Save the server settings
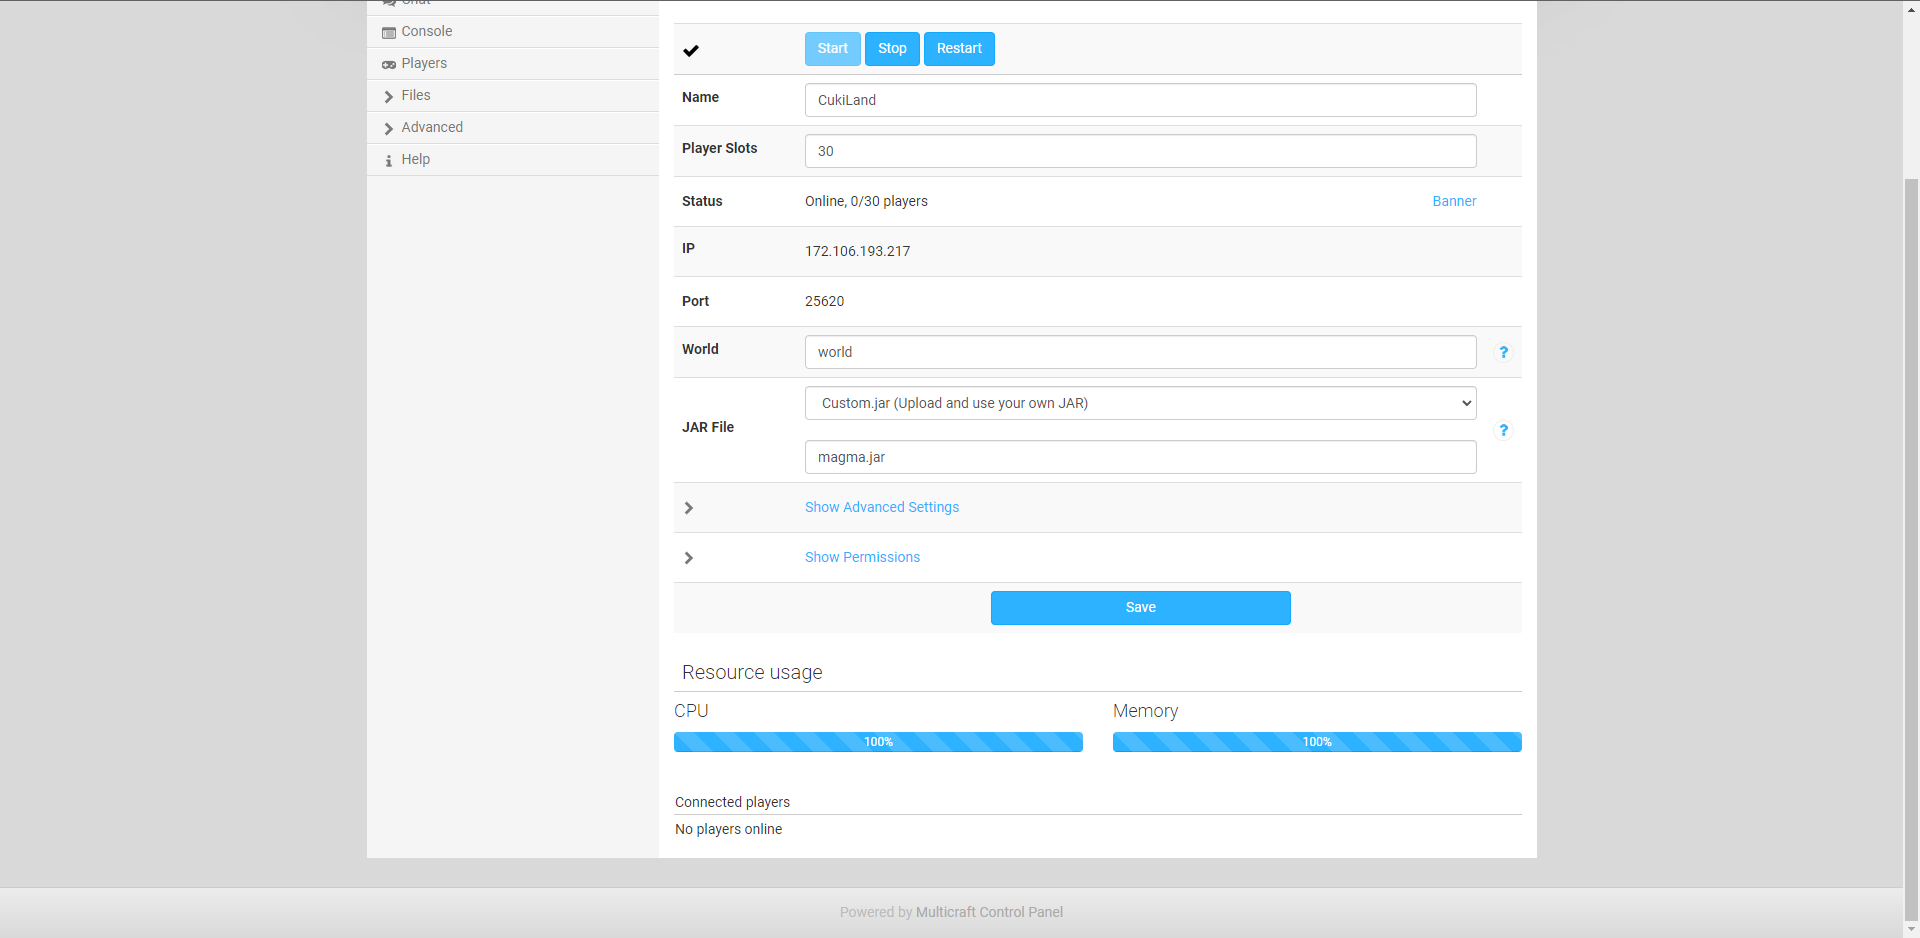 pyautogui.click(x=1140, y=608)
